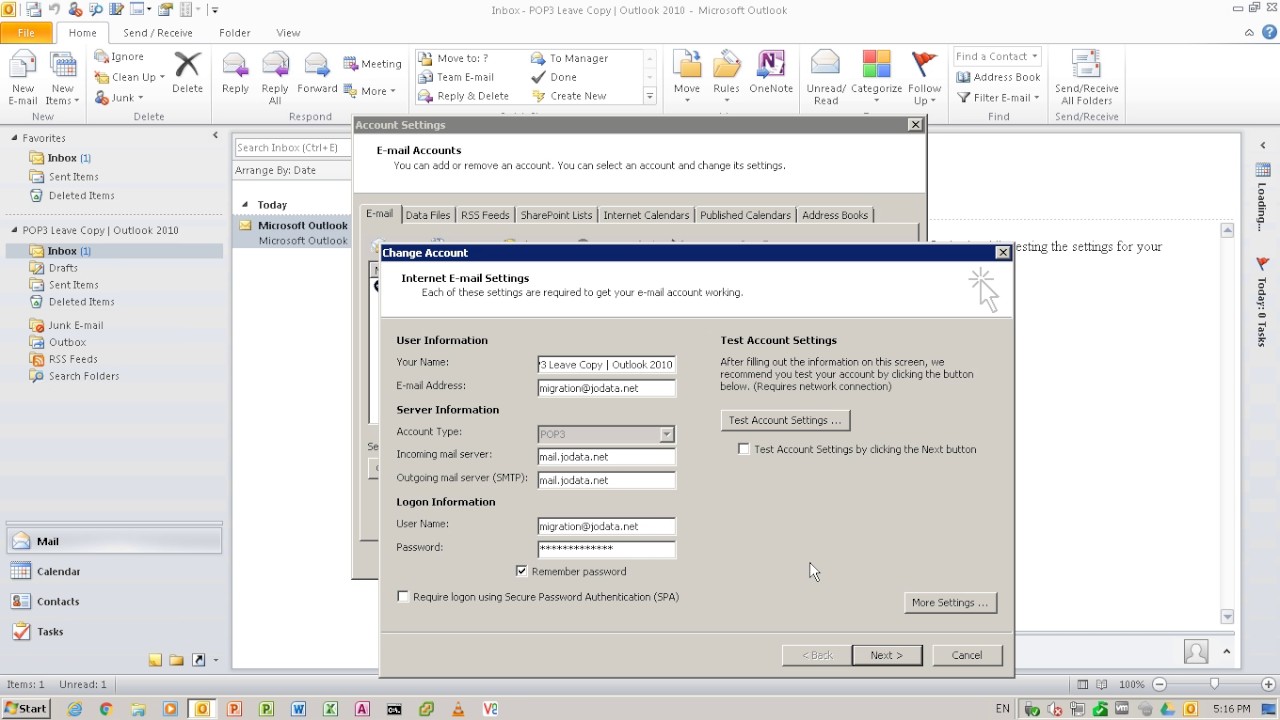Click the Ignore conversation icon
Image resolution: width=1280 pixels, height=720 pixels.
(119, 57)
